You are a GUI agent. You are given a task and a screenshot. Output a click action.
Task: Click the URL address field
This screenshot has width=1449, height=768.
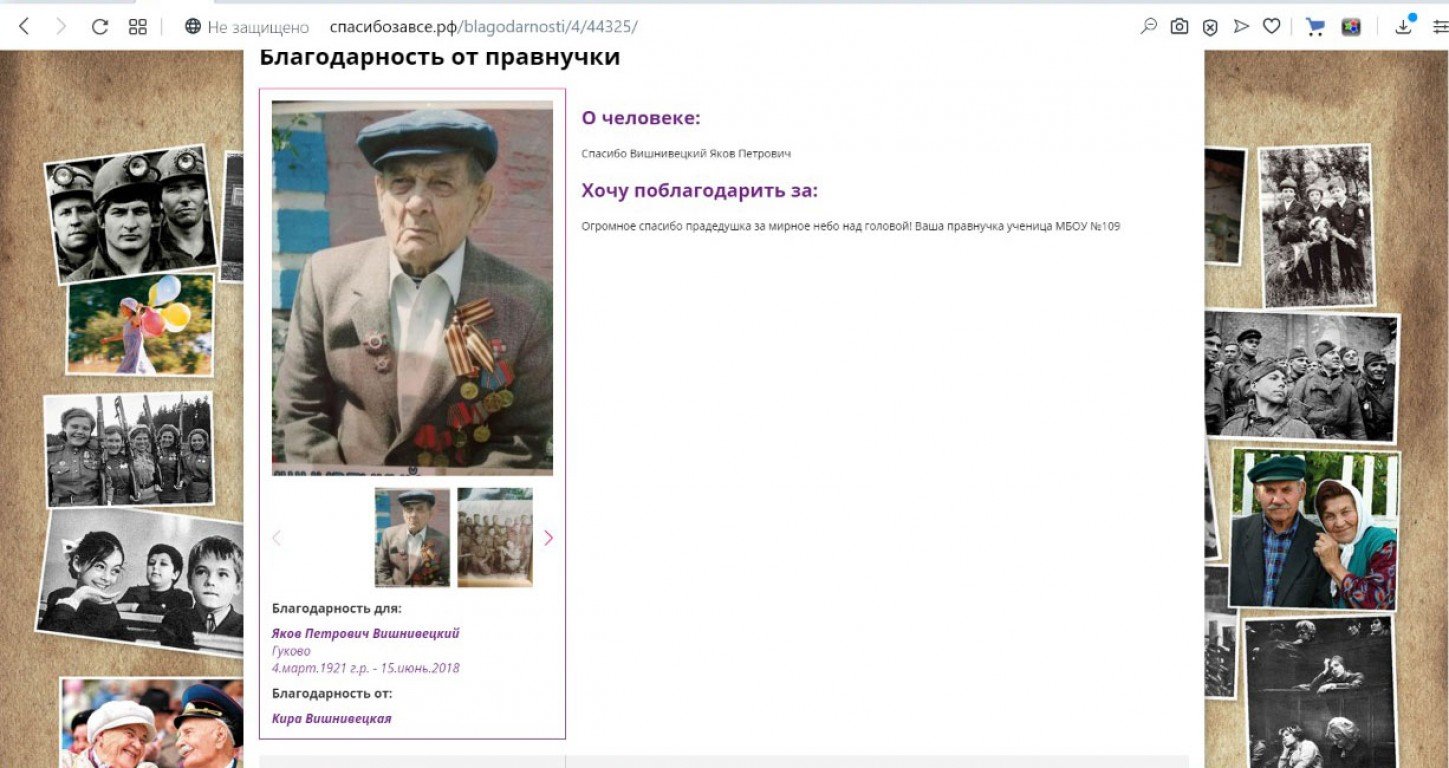tap(700, 27)
